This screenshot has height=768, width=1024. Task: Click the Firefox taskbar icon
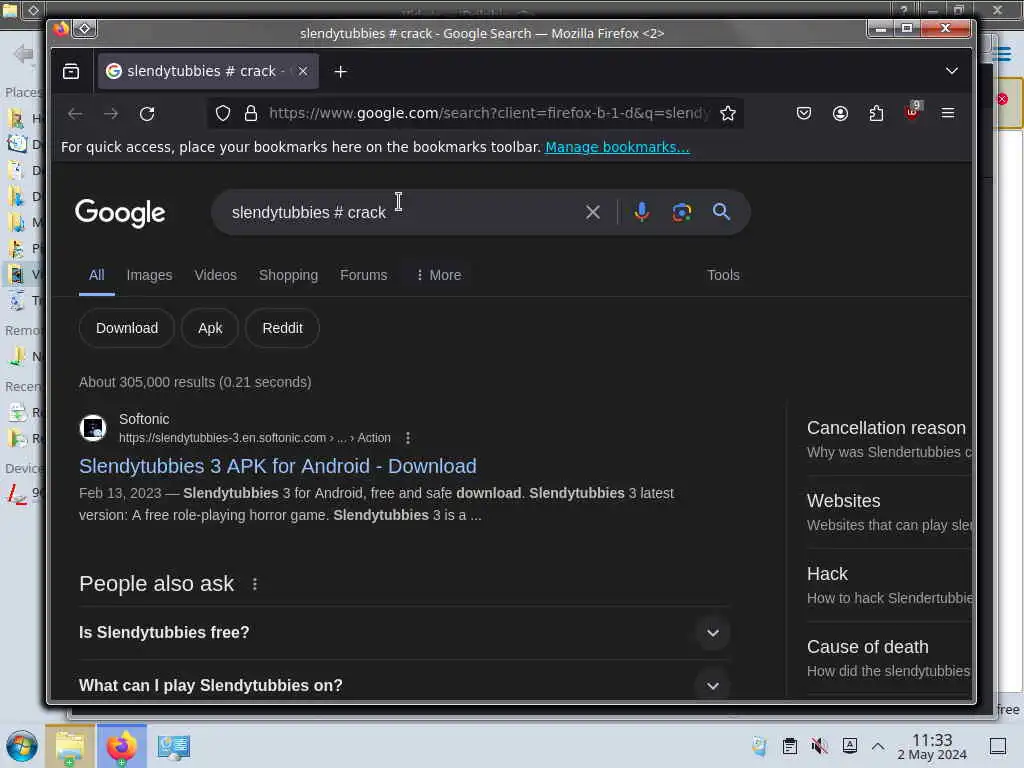pos(121,746)
